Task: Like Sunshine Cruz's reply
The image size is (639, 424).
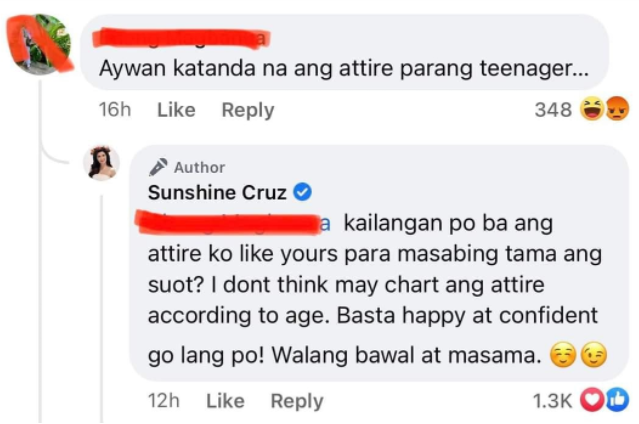Action: [225, 400]
